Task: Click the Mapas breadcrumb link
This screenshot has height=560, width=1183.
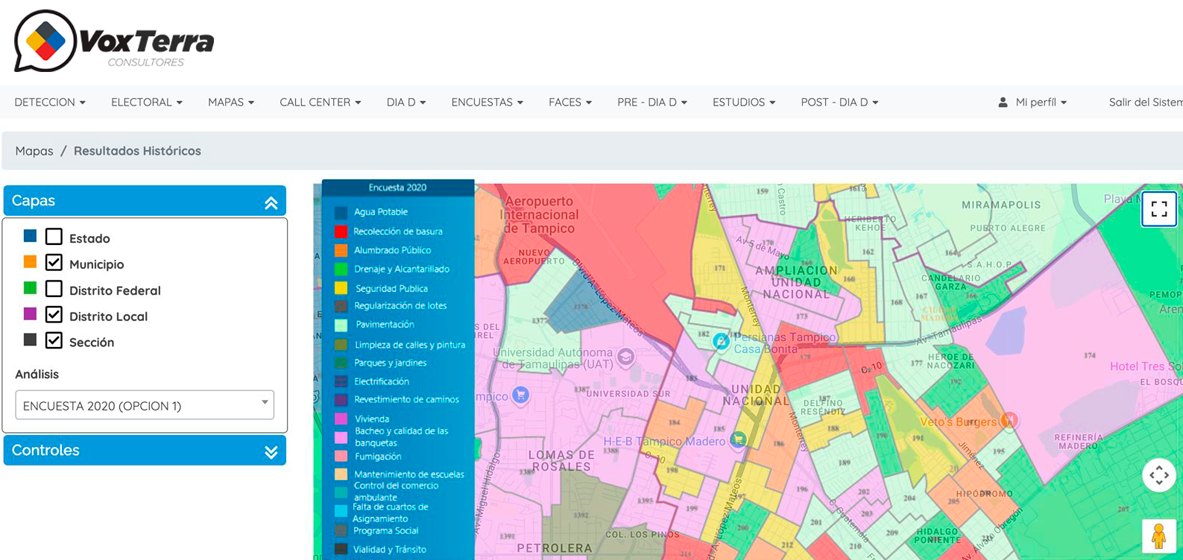Action: [34, 151]
